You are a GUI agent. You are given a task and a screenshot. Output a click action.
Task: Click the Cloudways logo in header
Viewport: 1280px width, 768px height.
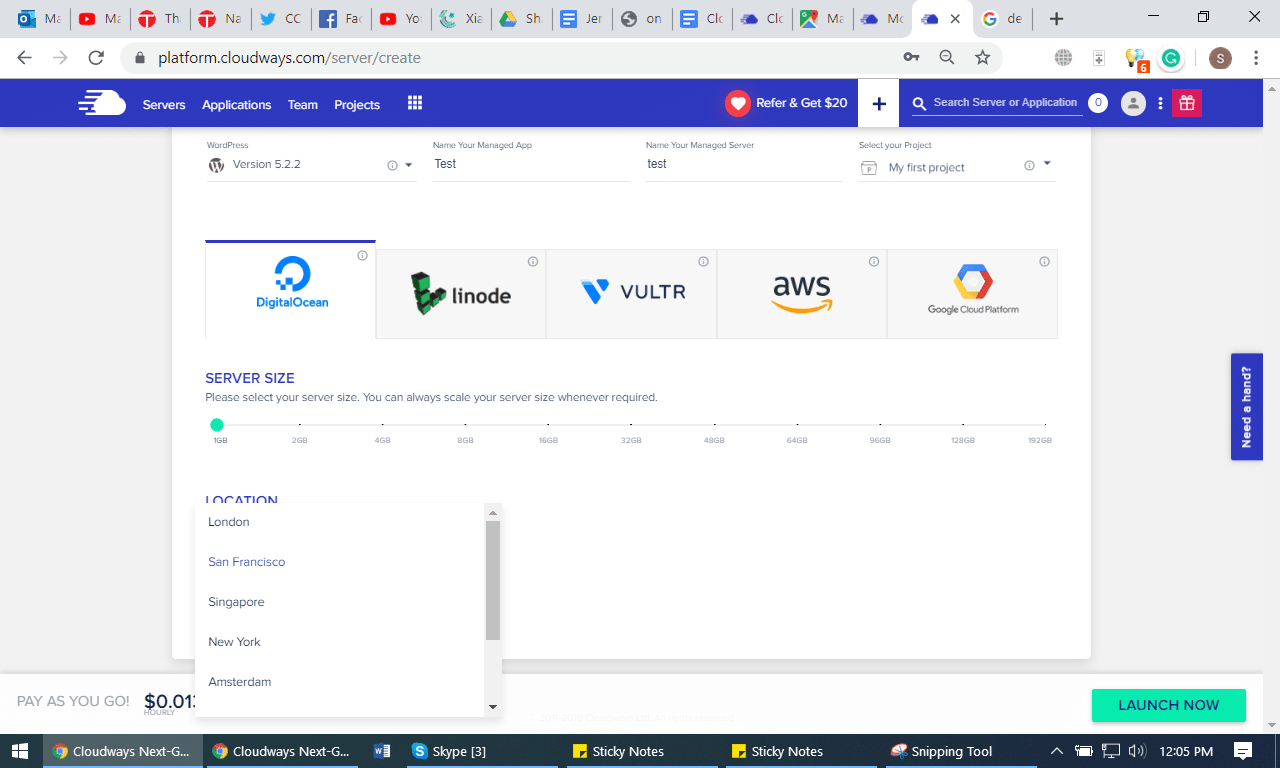click(102, 103)
